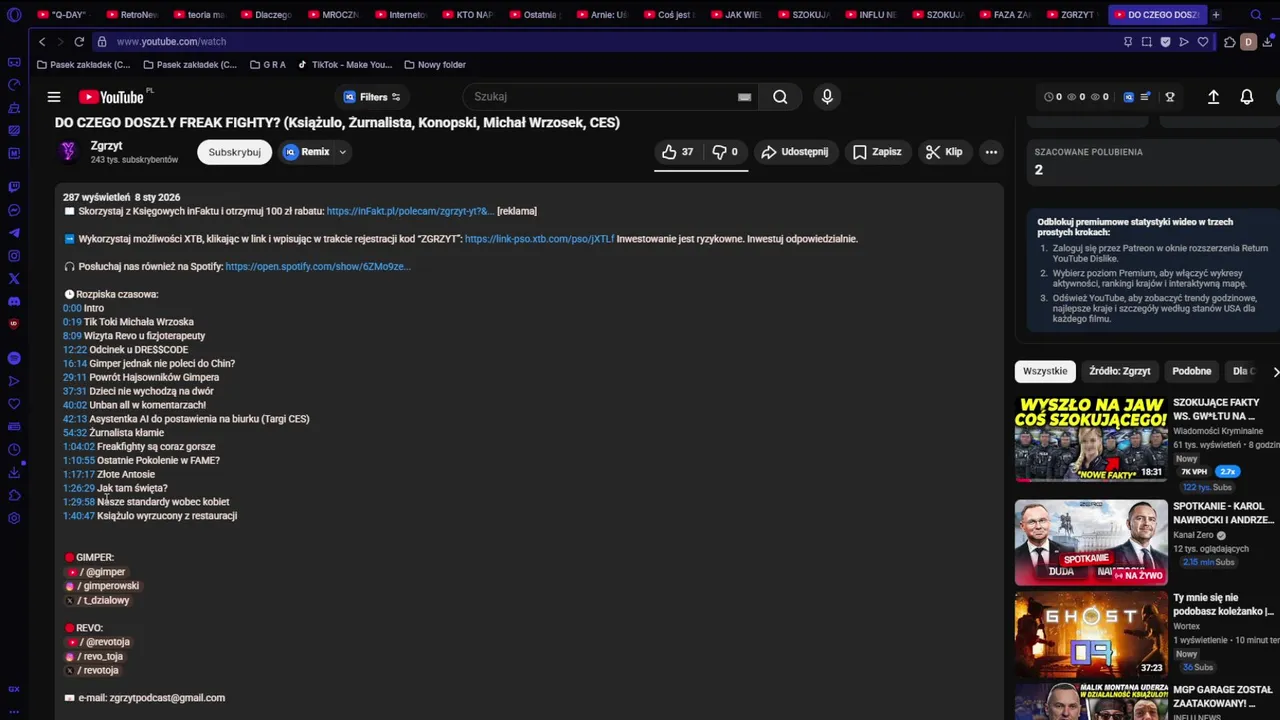Click the upload arrow icon in header

click(1213, 97)
